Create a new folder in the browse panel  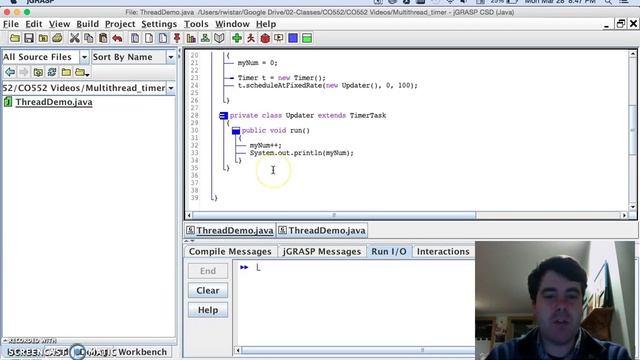click(66, 72)
